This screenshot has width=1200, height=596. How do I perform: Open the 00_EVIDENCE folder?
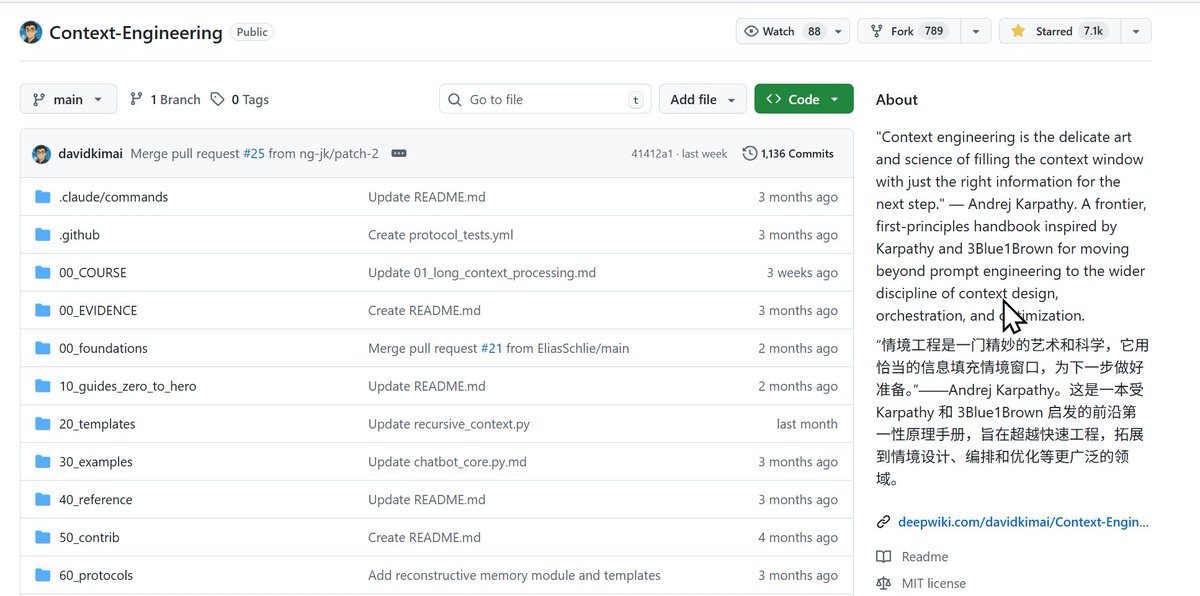(98, 310)
